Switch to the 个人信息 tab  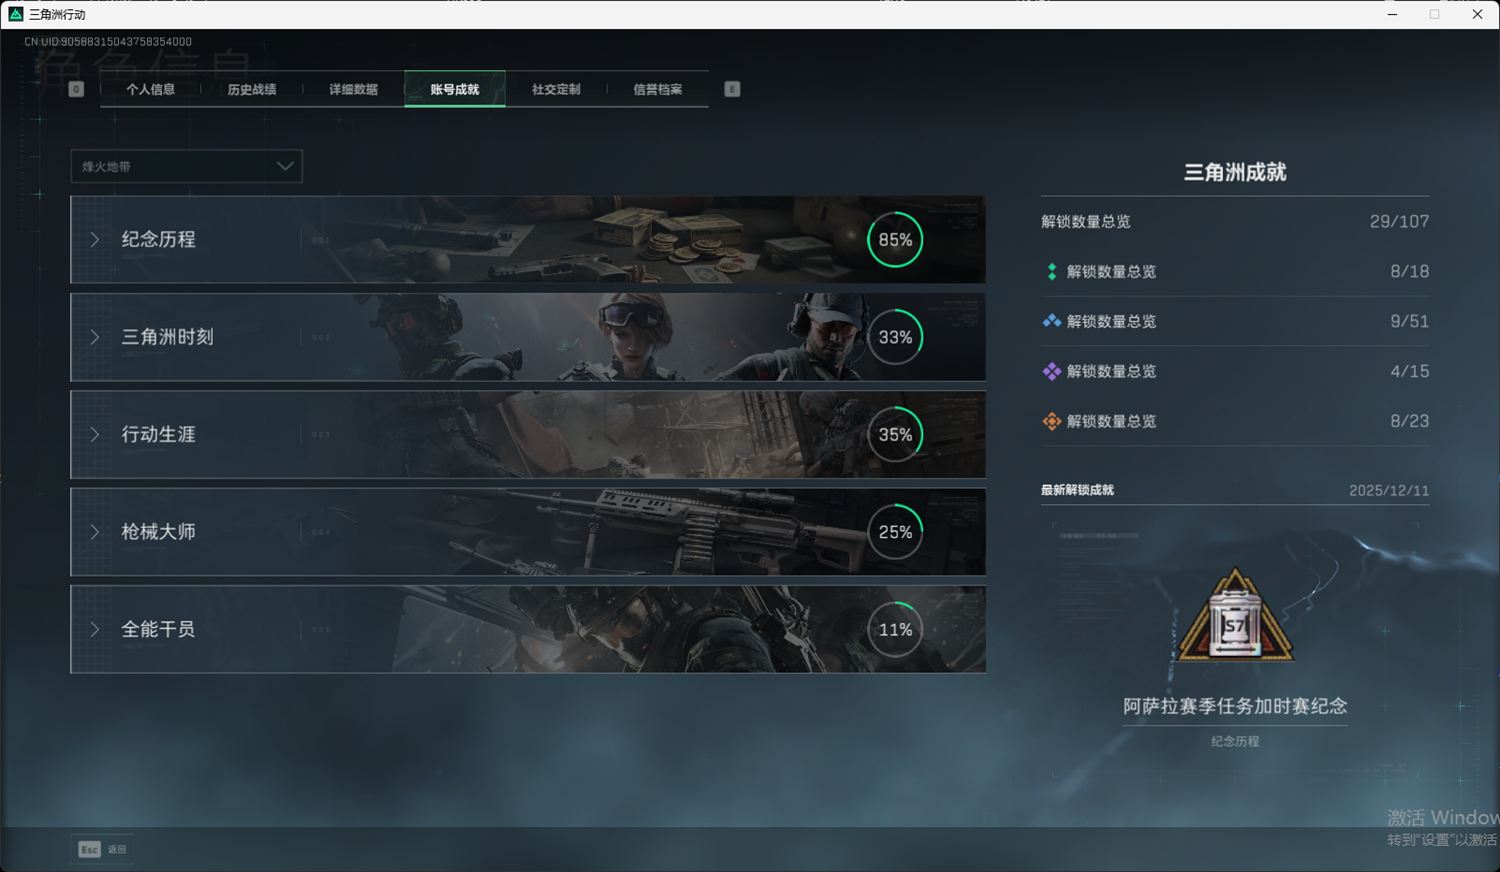tap(150, 89)
